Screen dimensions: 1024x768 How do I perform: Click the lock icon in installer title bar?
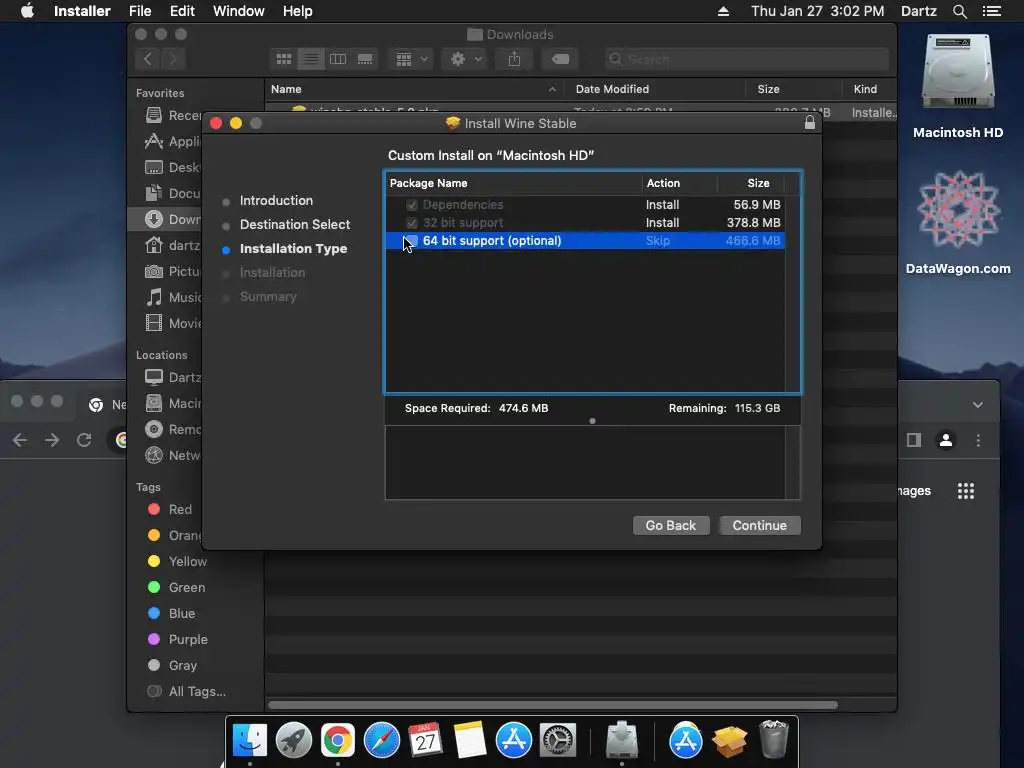810,123
